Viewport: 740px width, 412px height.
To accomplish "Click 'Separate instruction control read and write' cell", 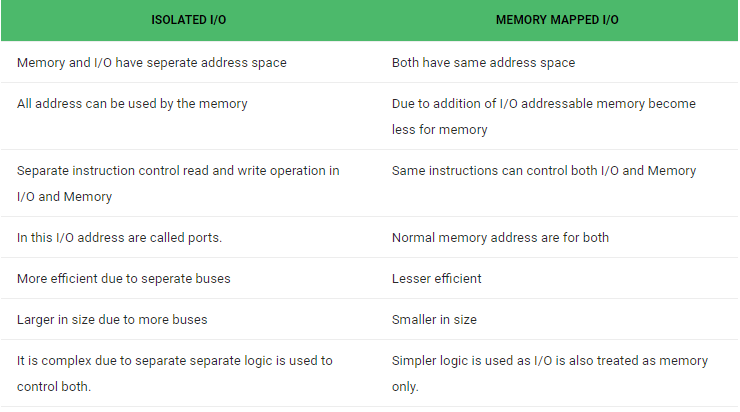I will [178, 171].
